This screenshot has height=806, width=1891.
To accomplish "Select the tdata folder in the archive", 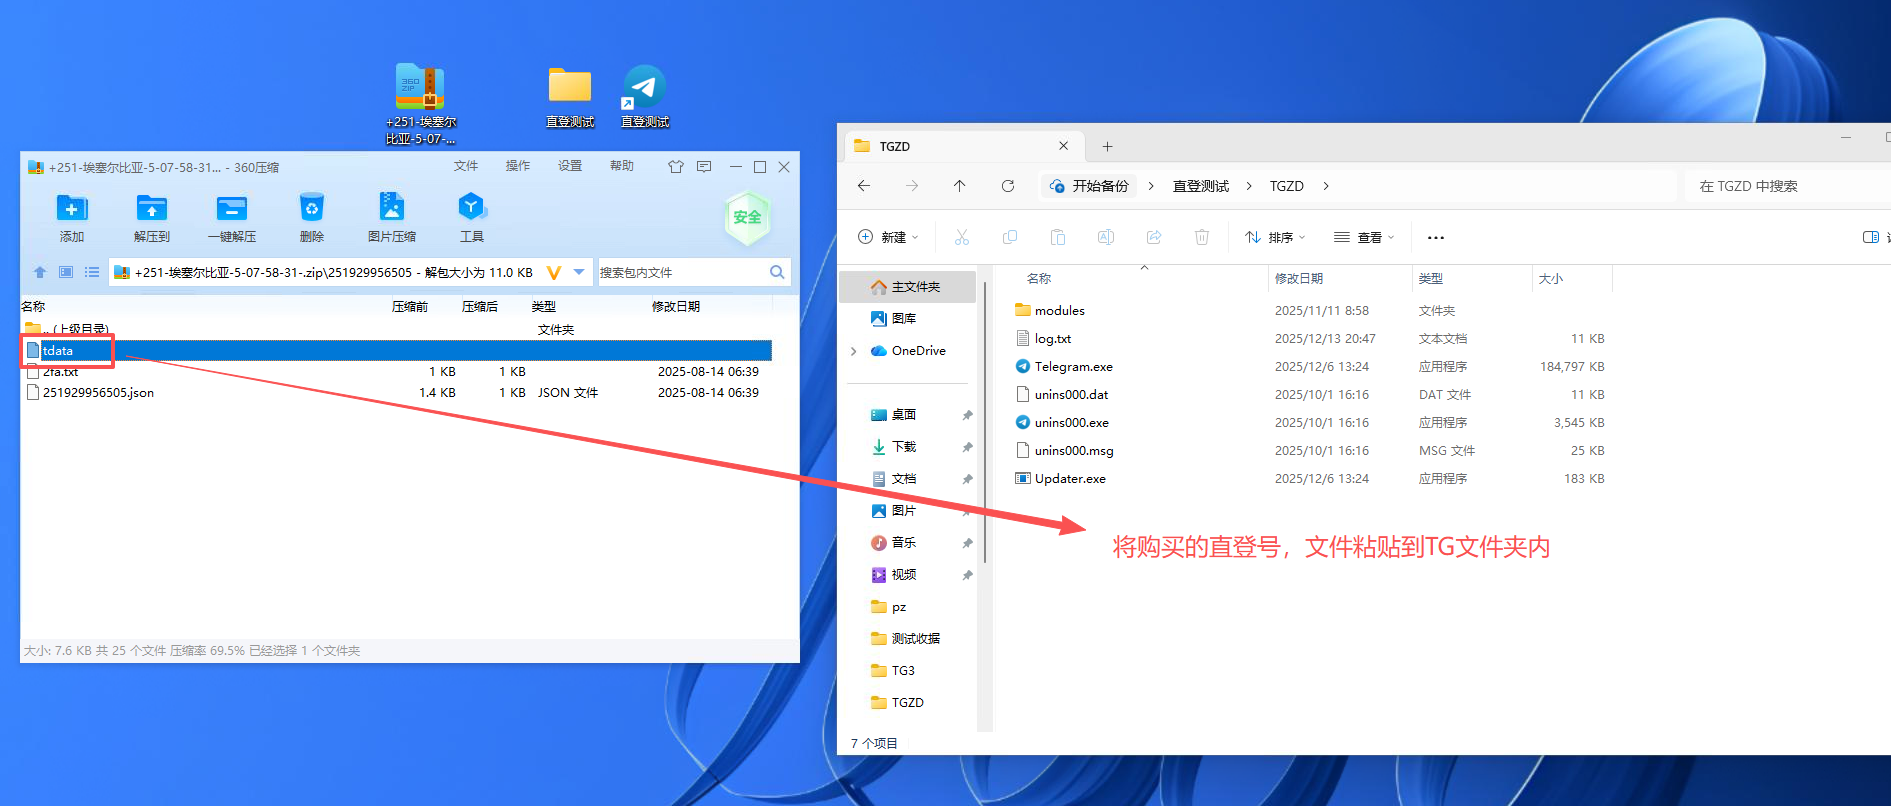I will [58, 351].
